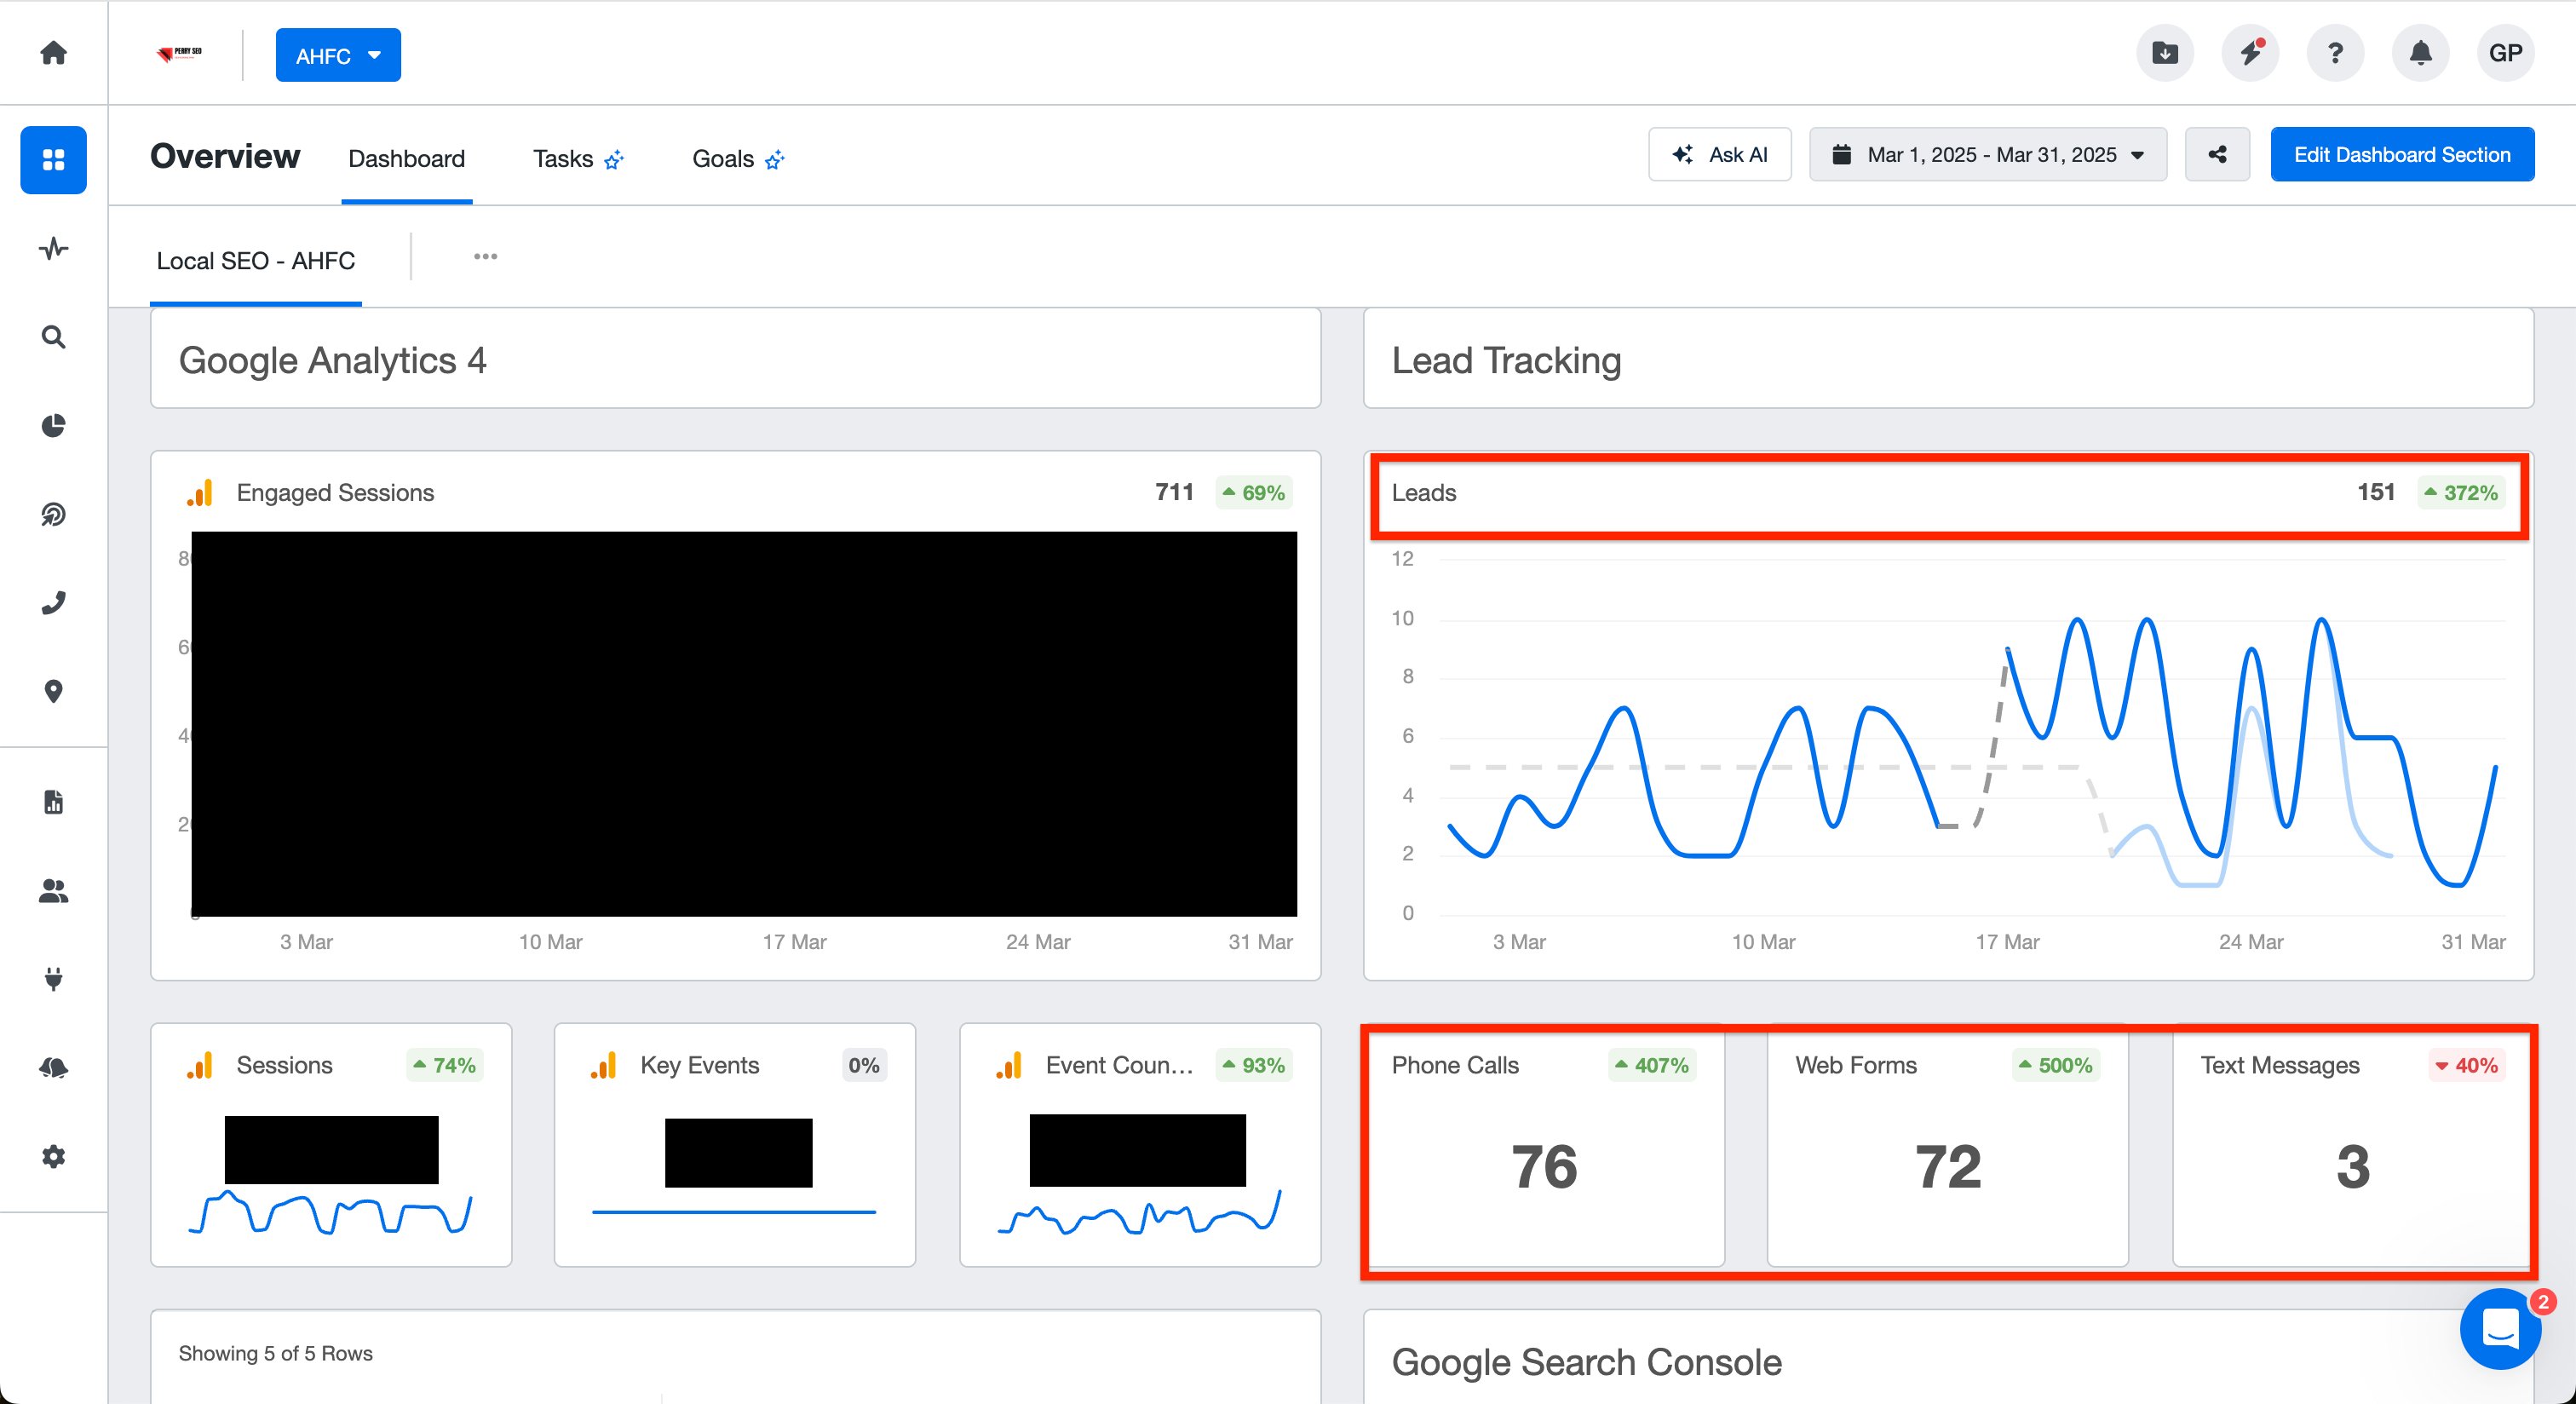
Task: Click the Key Events widget title
Action: point(700,1066)
